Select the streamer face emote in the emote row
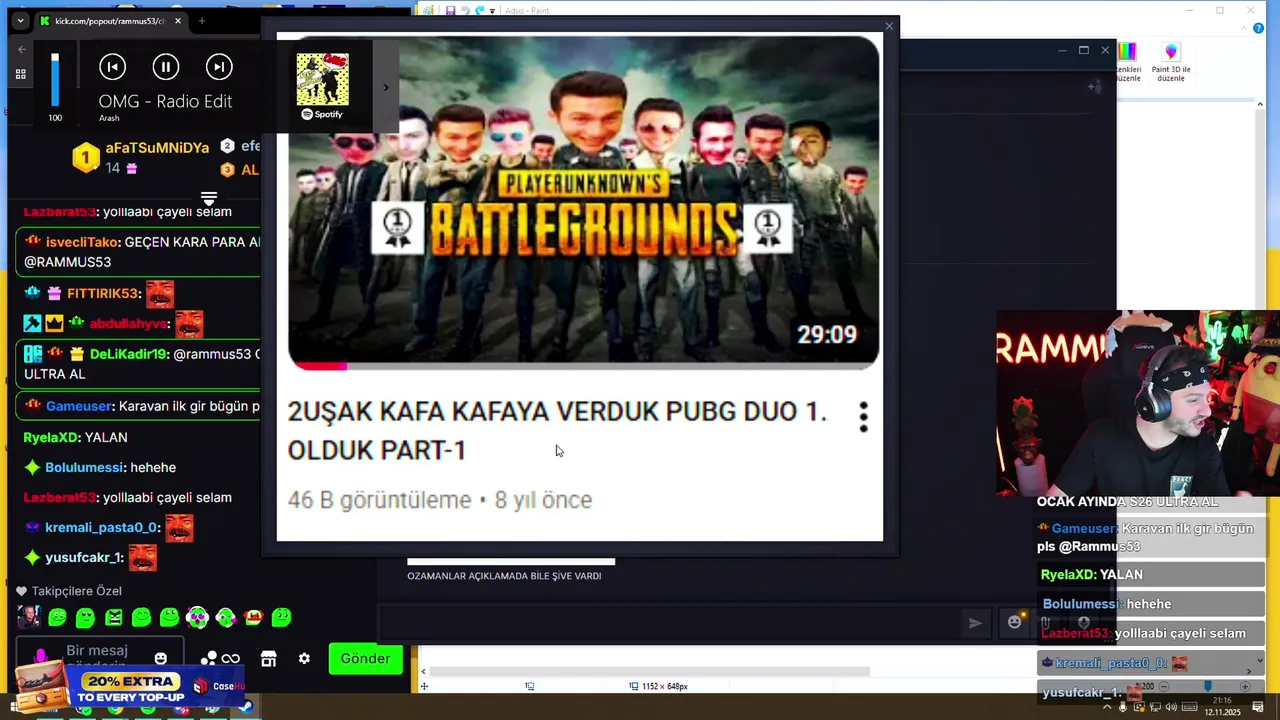 coord(29,618)
